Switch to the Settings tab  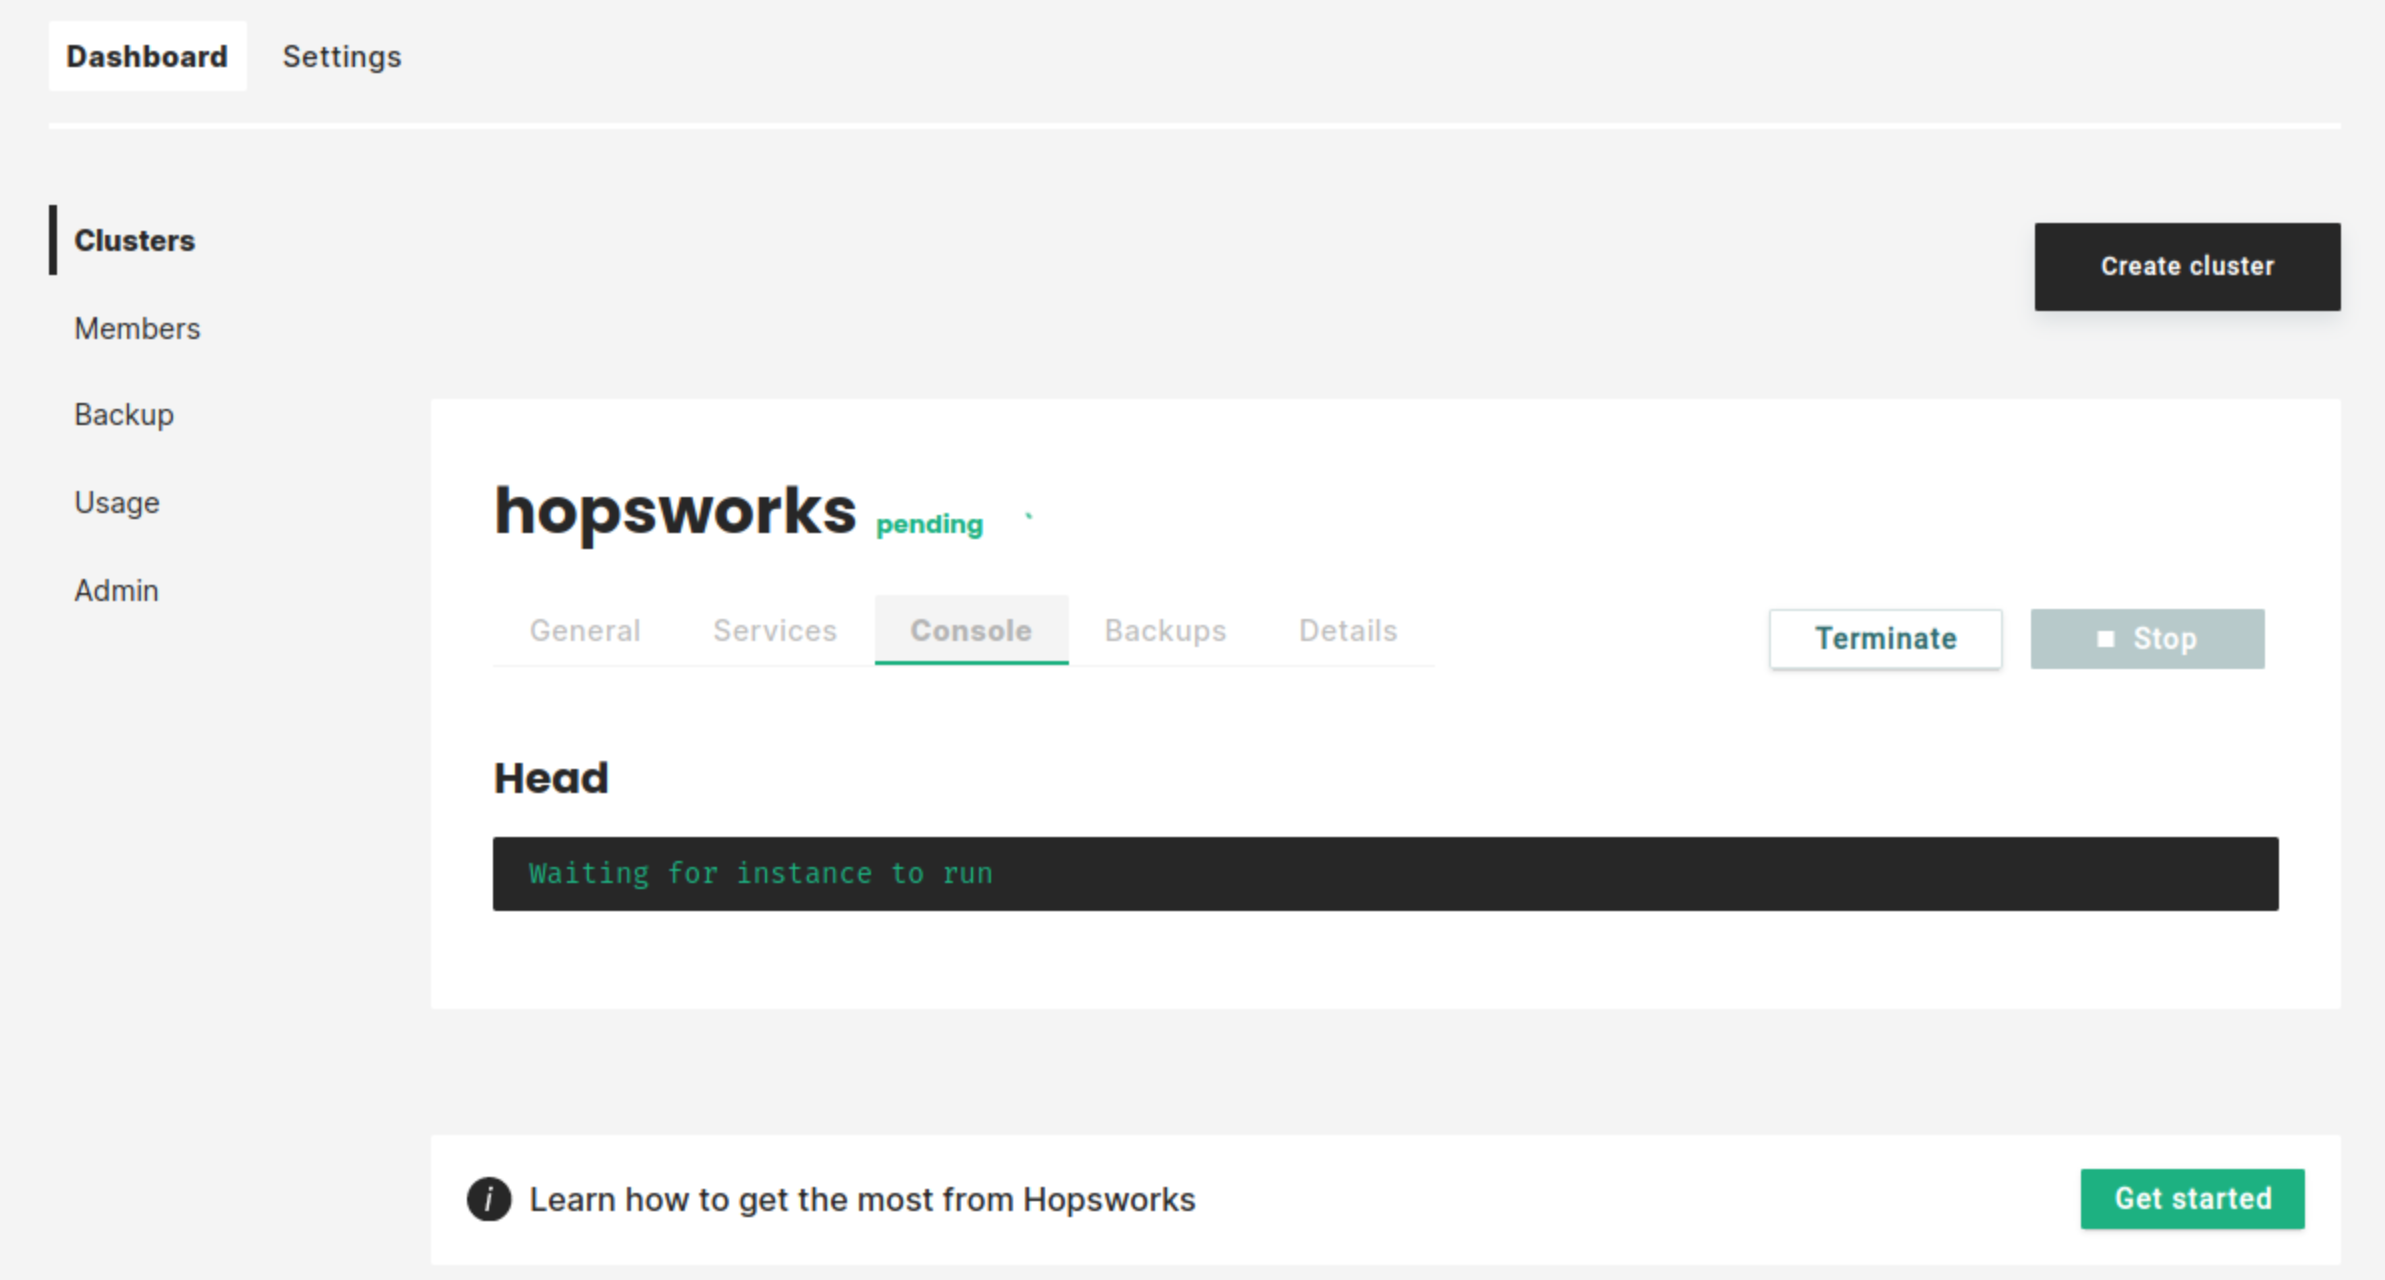point(342,56)
